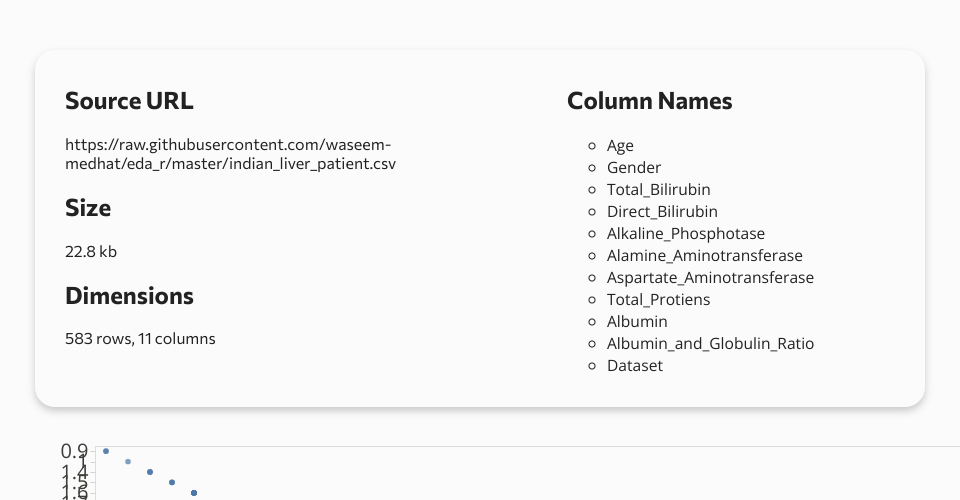Image resolution: width=960 pixels, height=500 pixels.
Task: Pick the Dataset column list item
Action: [x=634, y=366]
